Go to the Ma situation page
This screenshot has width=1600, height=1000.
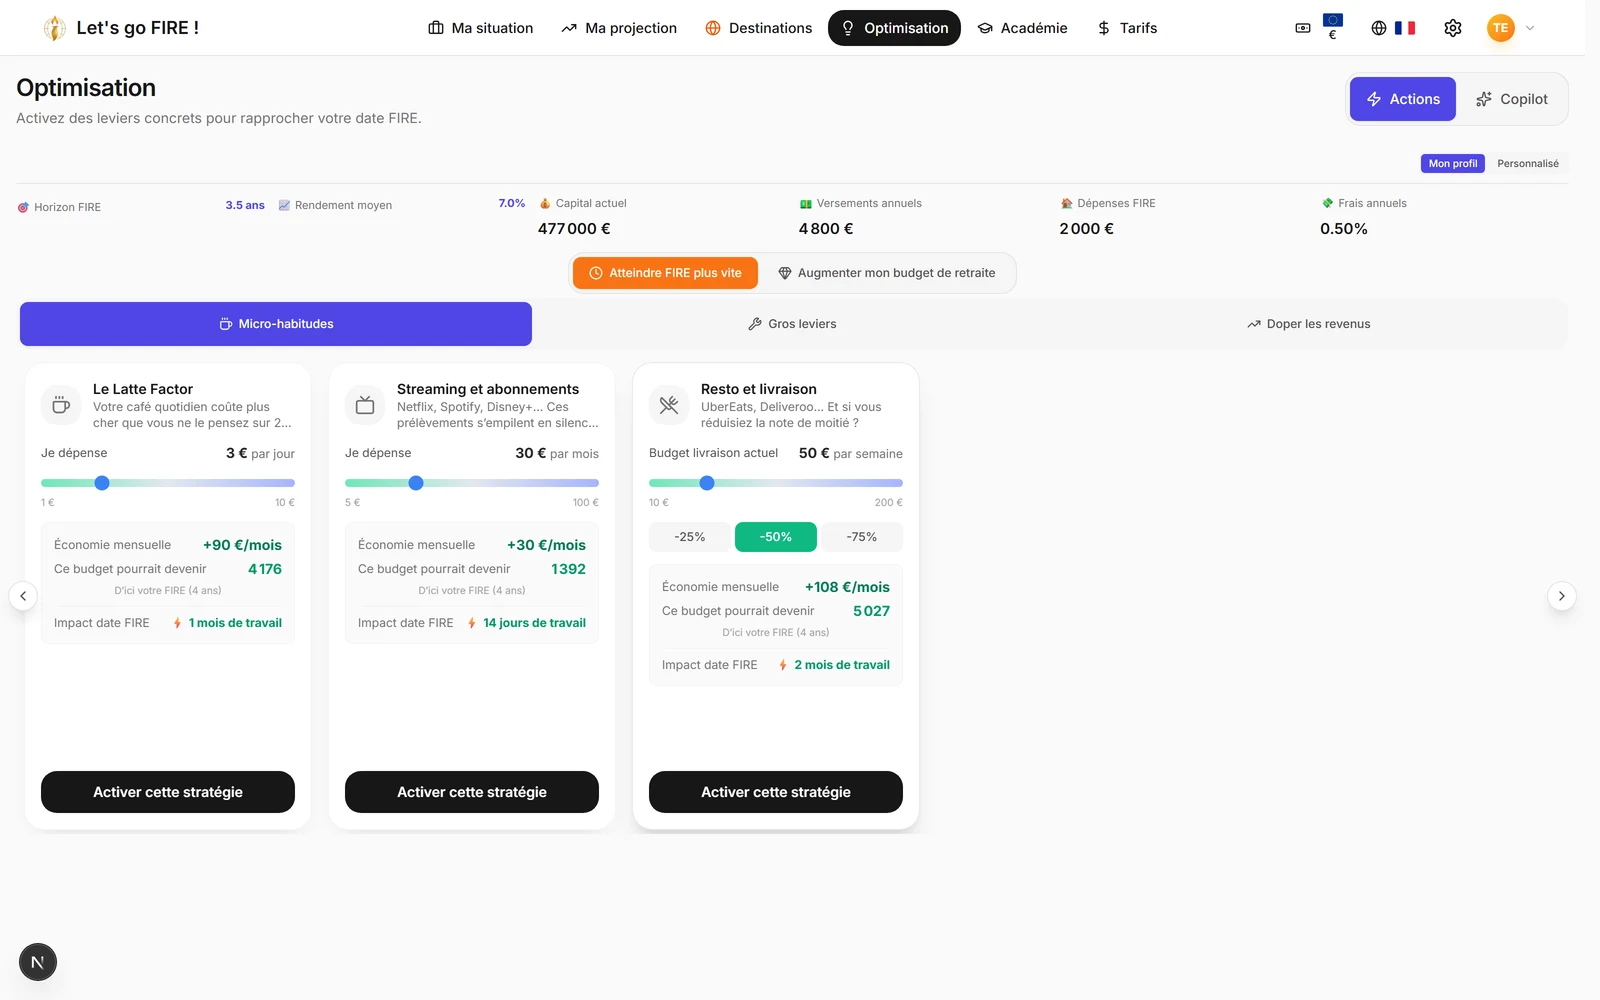point(481,28)
